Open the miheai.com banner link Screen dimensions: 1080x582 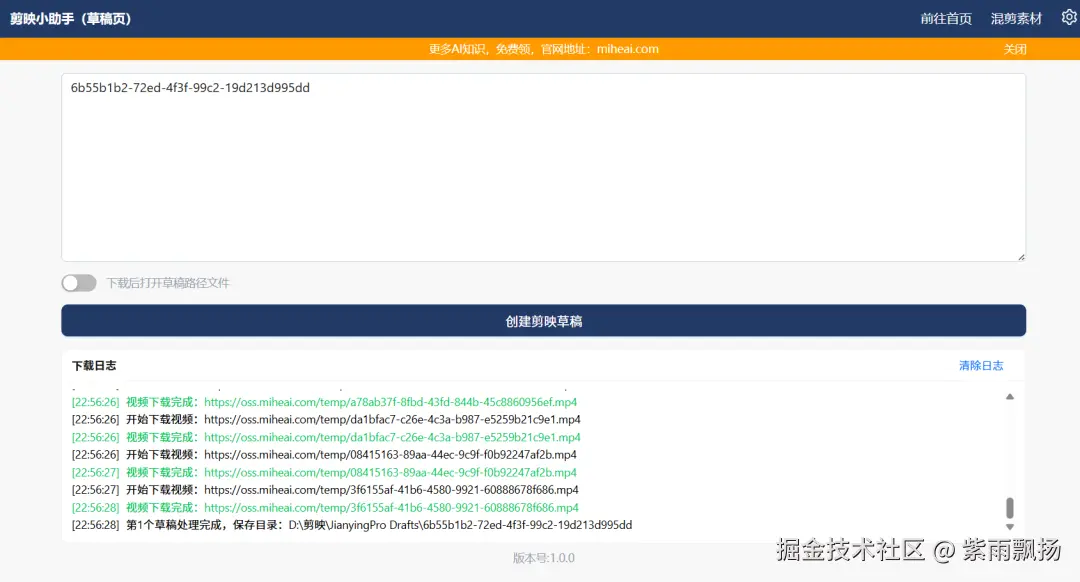click(x=627, y=49)
